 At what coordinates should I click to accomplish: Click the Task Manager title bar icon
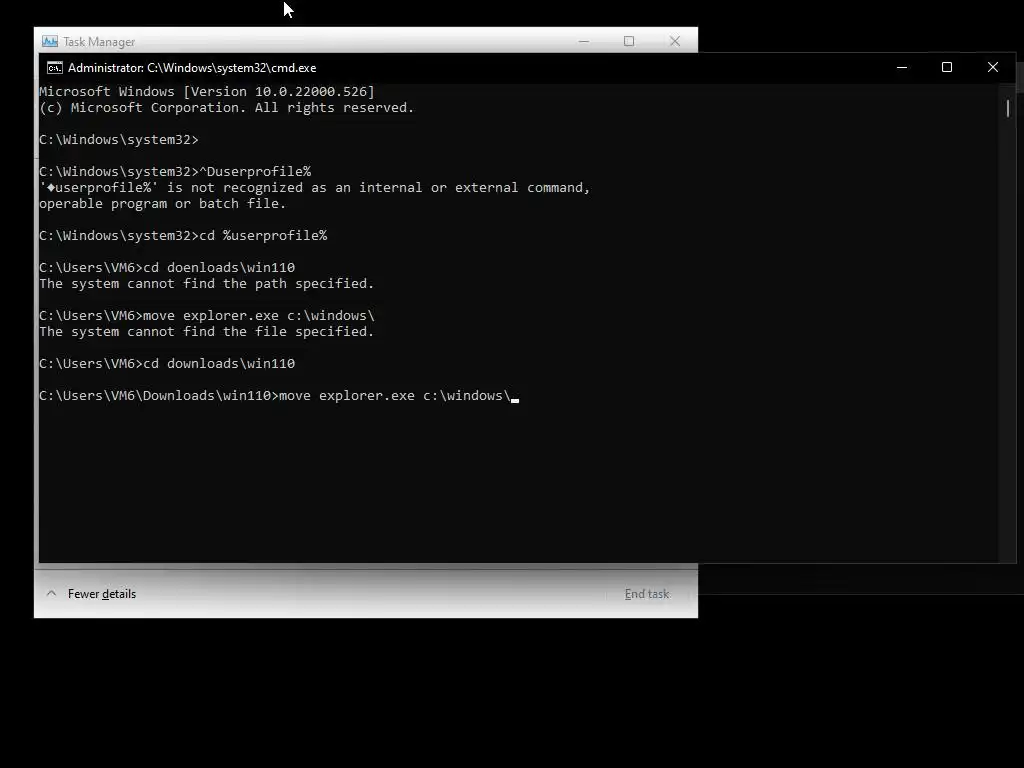point(50,41)
